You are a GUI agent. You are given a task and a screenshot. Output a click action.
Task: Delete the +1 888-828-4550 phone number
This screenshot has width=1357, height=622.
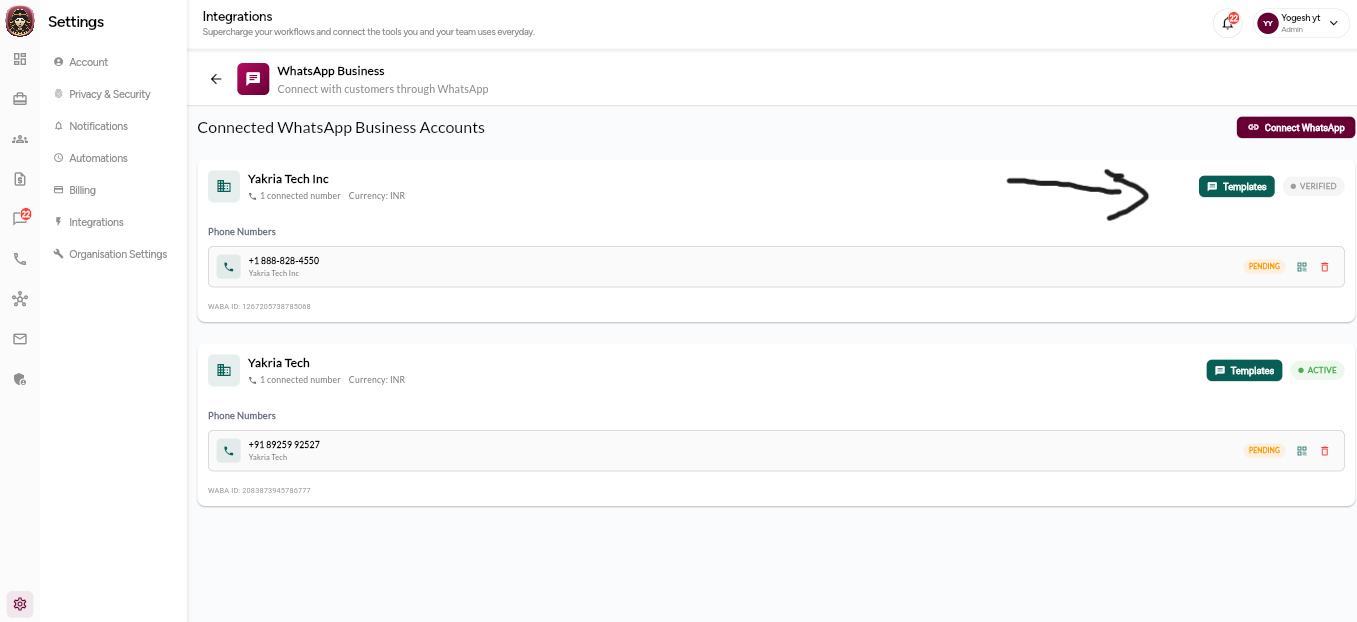click(1325, 267)
